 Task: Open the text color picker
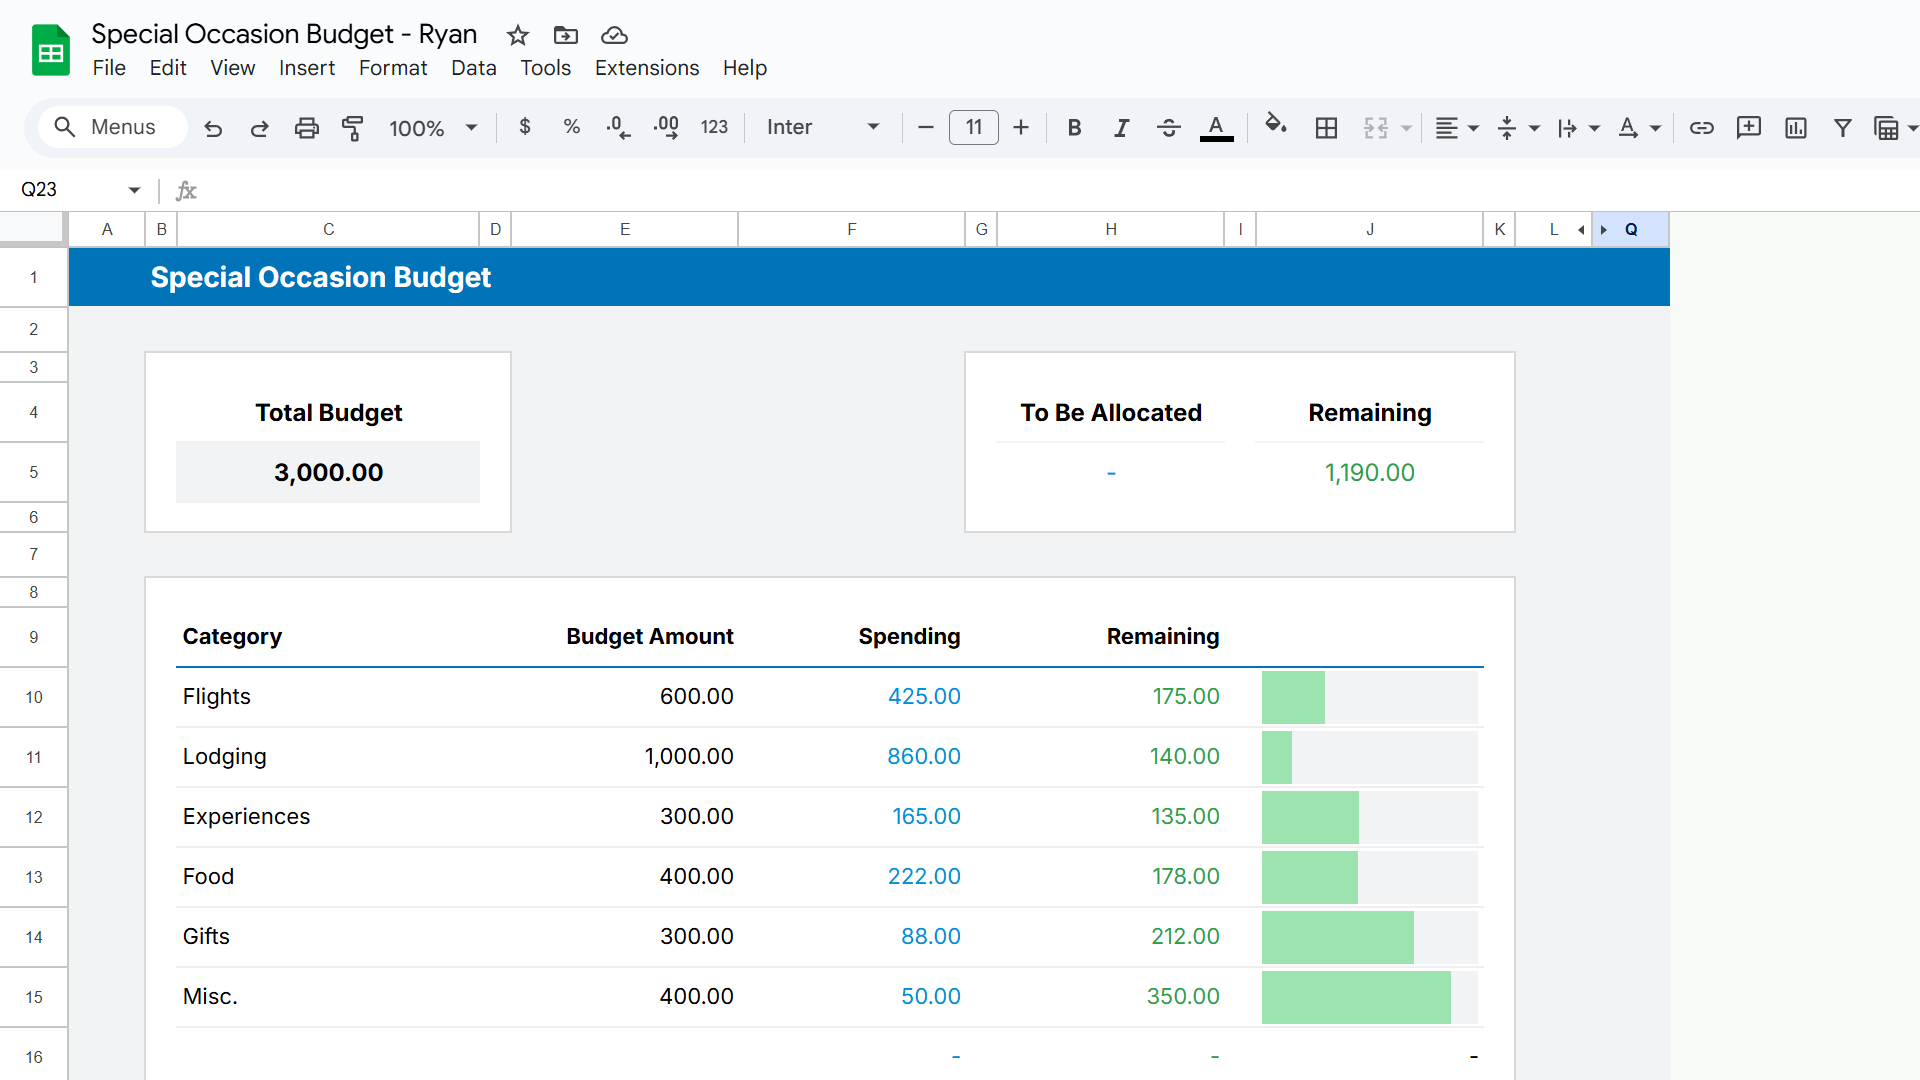tap(1216, 128)
